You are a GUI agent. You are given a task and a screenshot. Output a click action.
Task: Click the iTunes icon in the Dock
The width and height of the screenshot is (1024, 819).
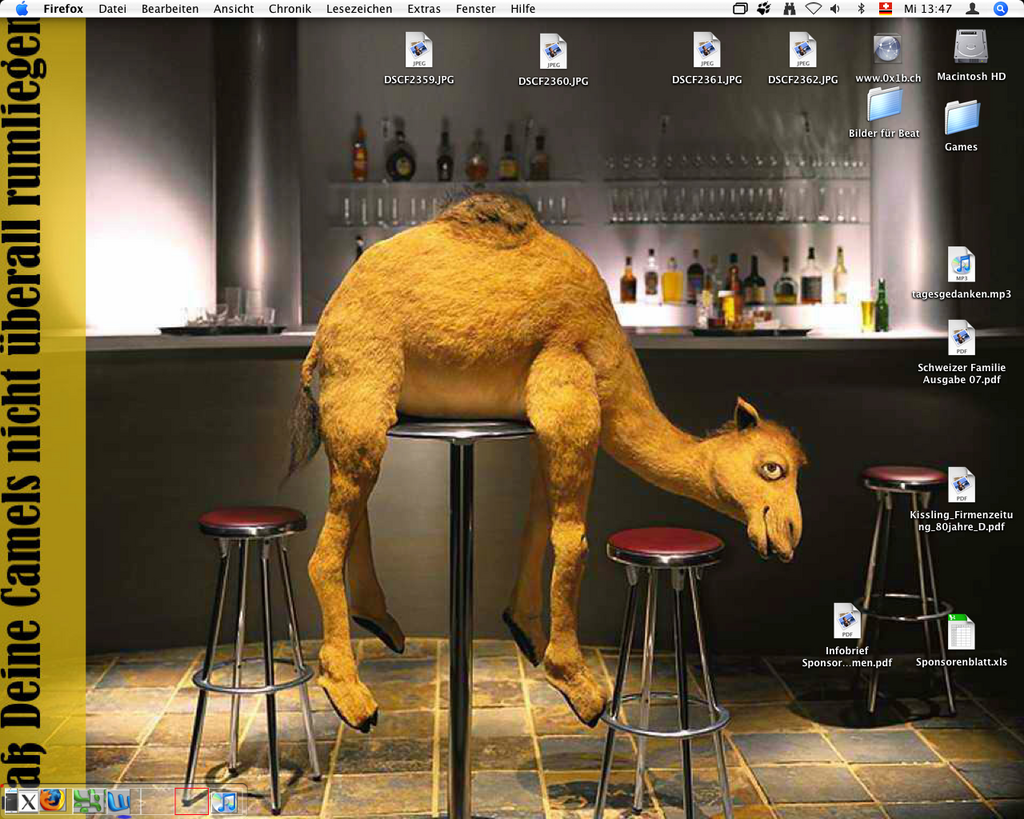(x=224, y=801)
